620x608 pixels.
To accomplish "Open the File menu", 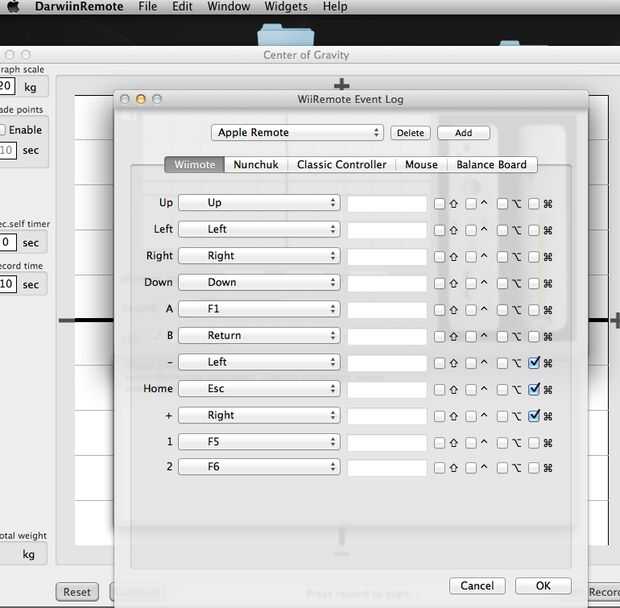I will click(147, 6).
